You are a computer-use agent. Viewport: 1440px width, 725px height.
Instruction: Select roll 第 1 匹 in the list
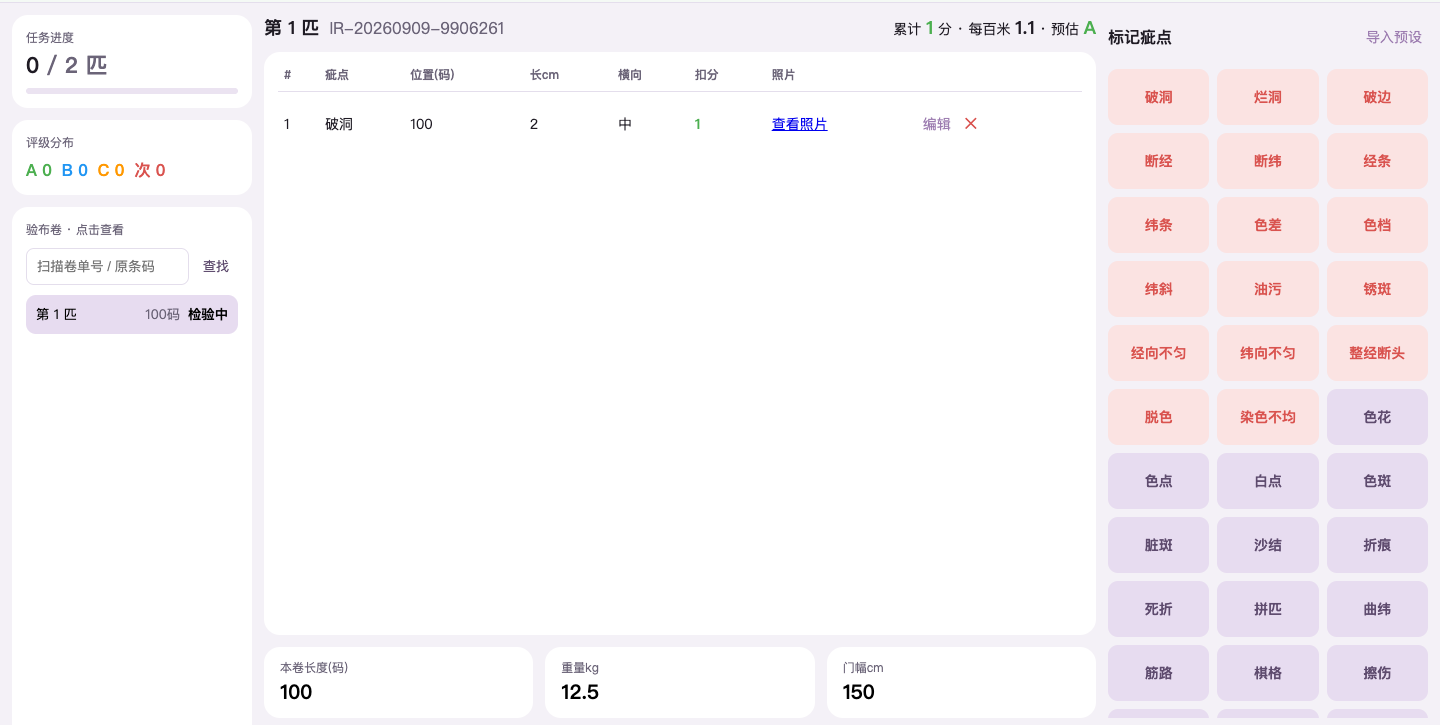coord(132,314)
